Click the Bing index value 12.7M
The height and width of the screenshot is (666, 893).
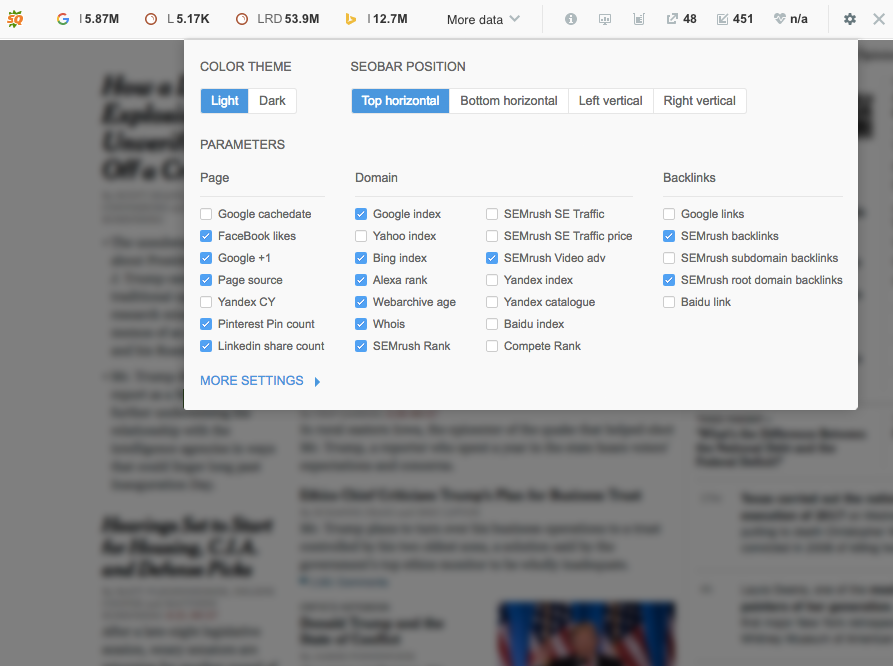(x=390, y=19)
